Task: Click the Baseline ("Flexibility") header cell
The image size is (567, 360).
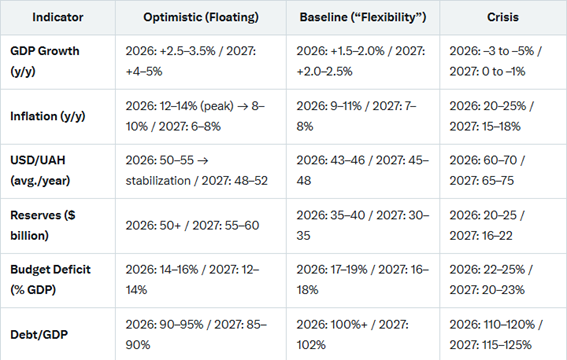Action: [363, 17]
